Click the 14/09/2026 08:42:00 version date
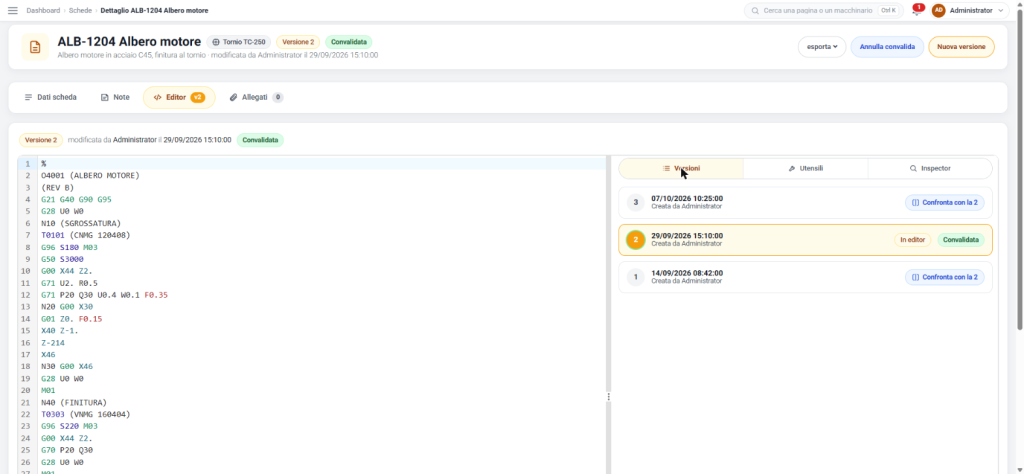This screenshot has height=474, width=1024. (x=687, y=273)
